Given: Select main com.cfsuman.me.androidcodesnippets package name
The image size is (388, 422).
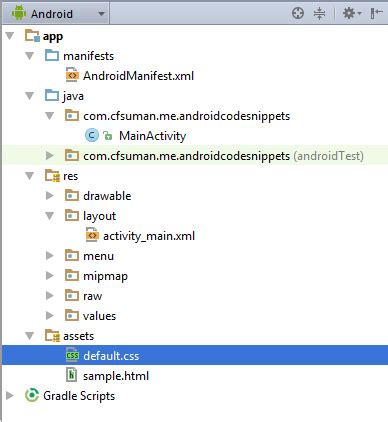Looking at the screenshot, I should pos(187,116).
